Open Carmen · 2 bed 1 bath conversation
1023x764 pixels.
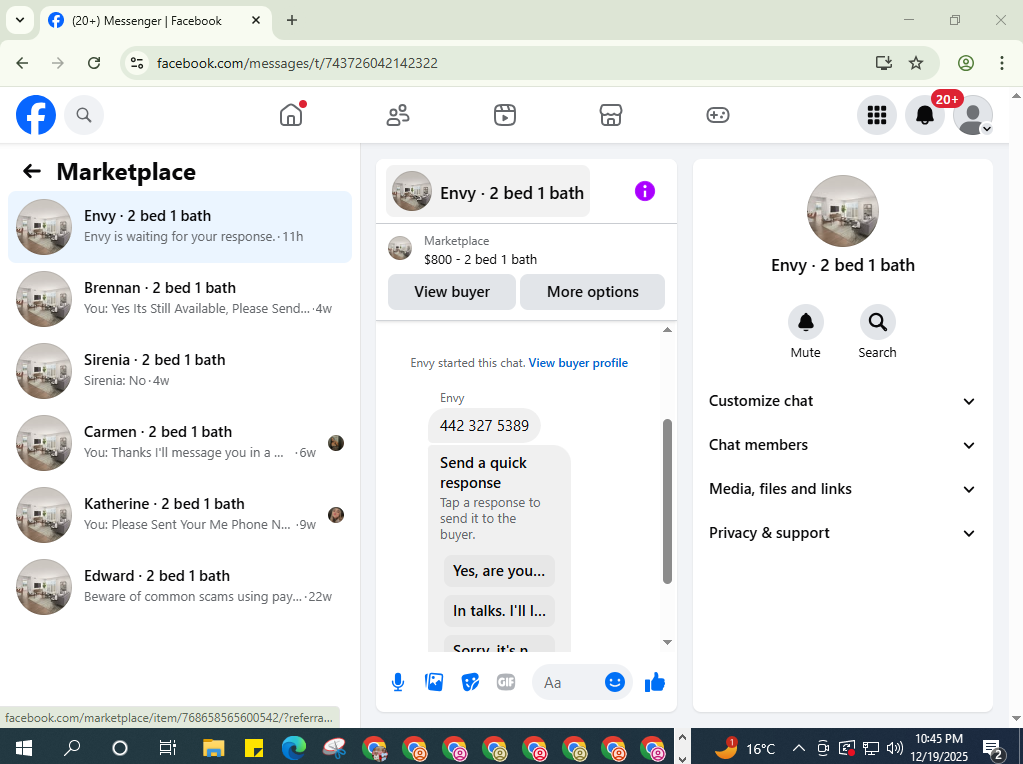180,443
